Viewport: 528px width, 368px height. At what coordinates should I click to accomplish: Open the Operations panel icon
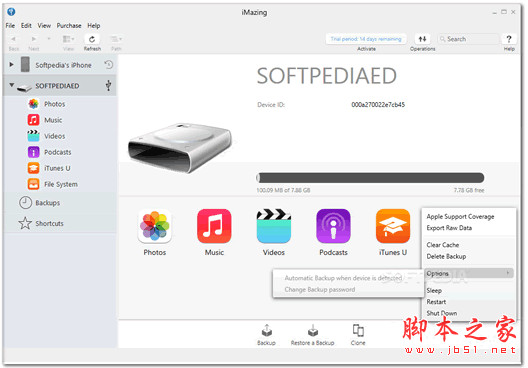click(x=422, y=39)
